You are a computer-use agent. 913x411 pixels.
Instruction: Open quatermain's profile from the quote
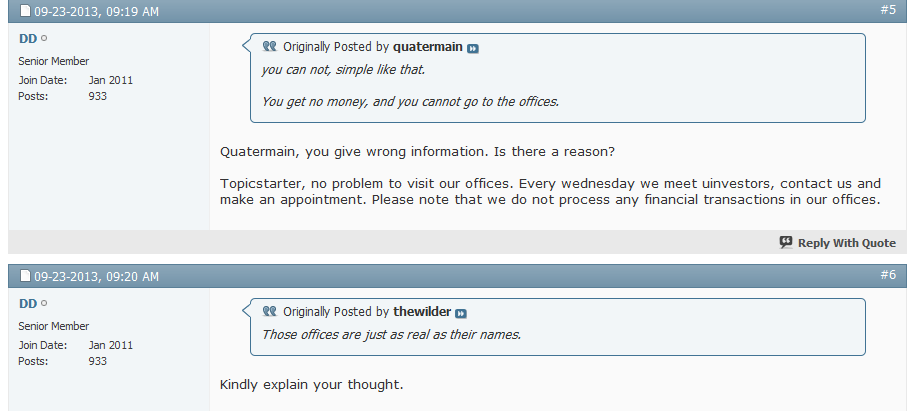click(x=428, y=47)
